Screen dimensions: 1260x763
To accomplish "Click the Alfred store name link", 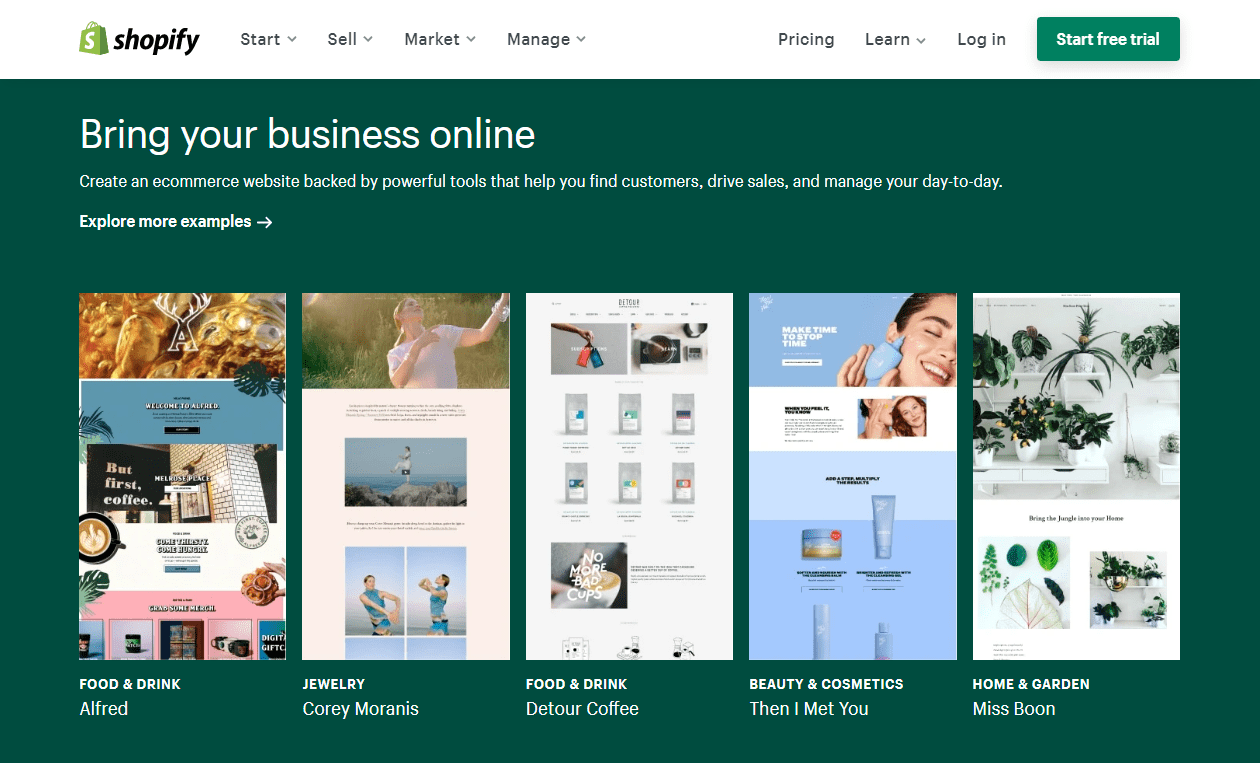I will click(x=104, y=708).
